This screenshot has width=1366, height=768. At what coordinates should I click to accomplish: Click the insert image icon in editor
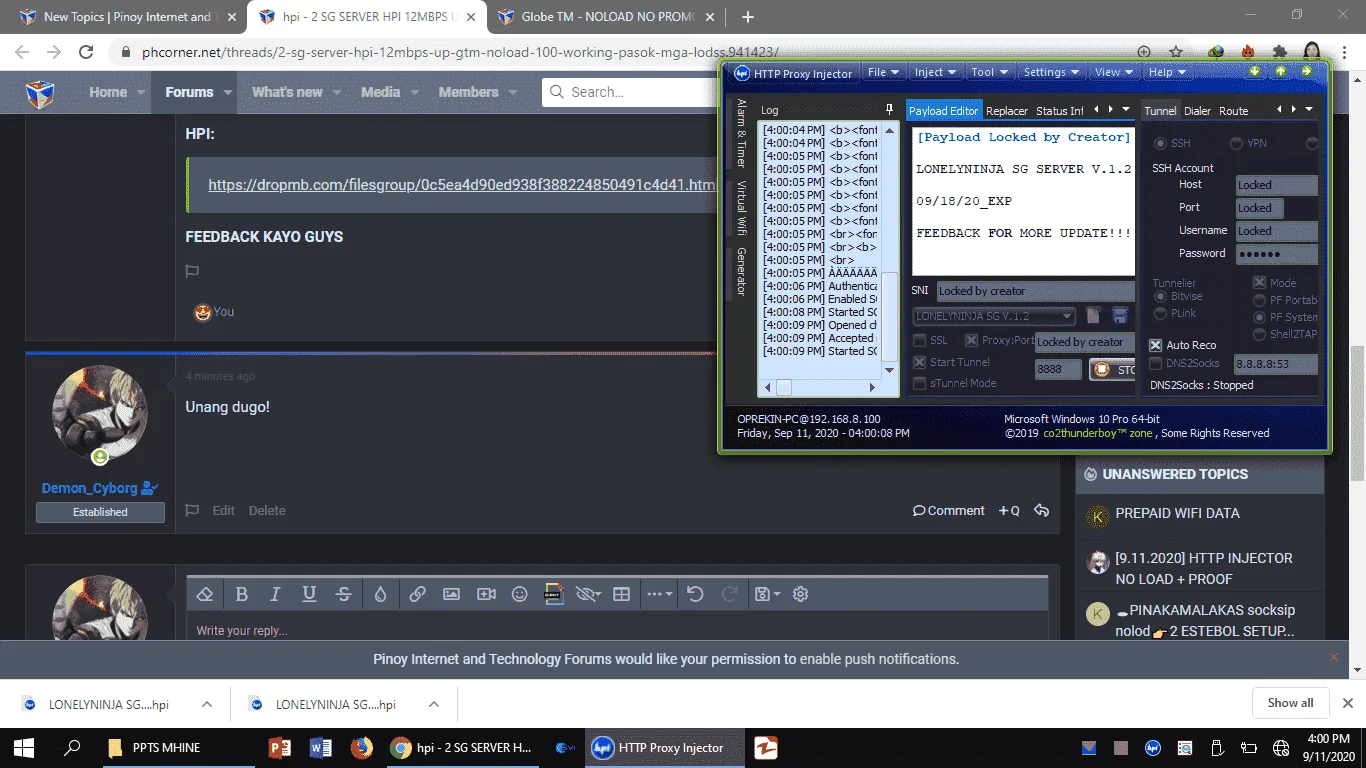tap(451, 594)
